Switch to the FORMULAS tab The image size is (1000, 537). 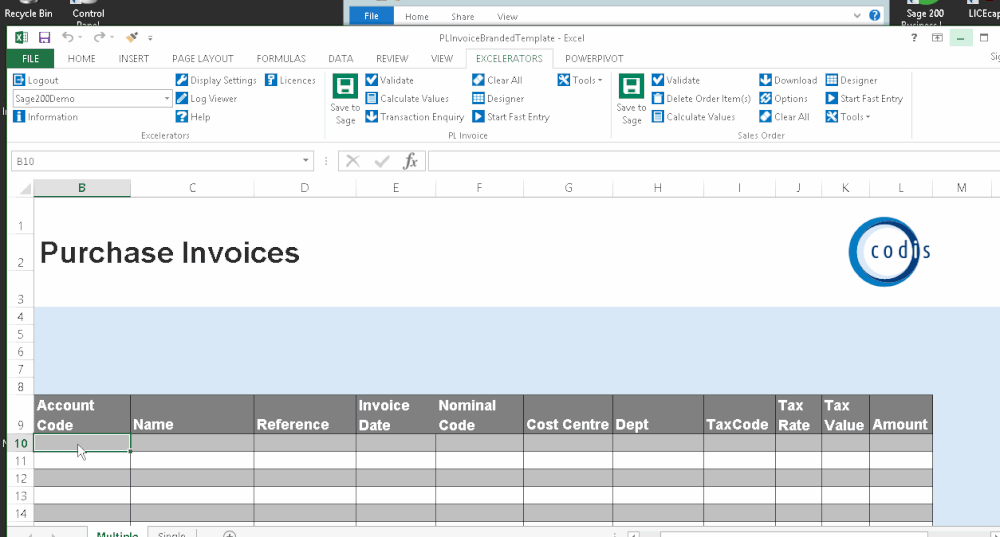tap(281, 59)
